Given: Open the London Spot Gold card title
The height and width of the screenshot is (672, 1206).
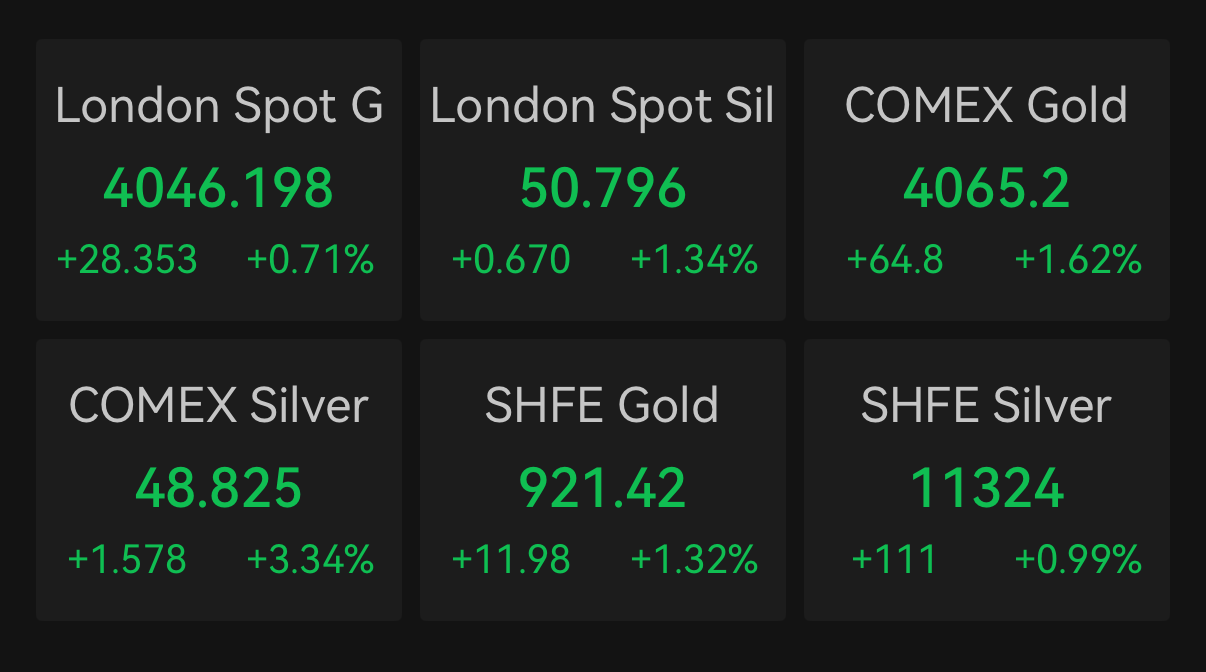Looking at the screenshot, I should (x=219, y=106).
